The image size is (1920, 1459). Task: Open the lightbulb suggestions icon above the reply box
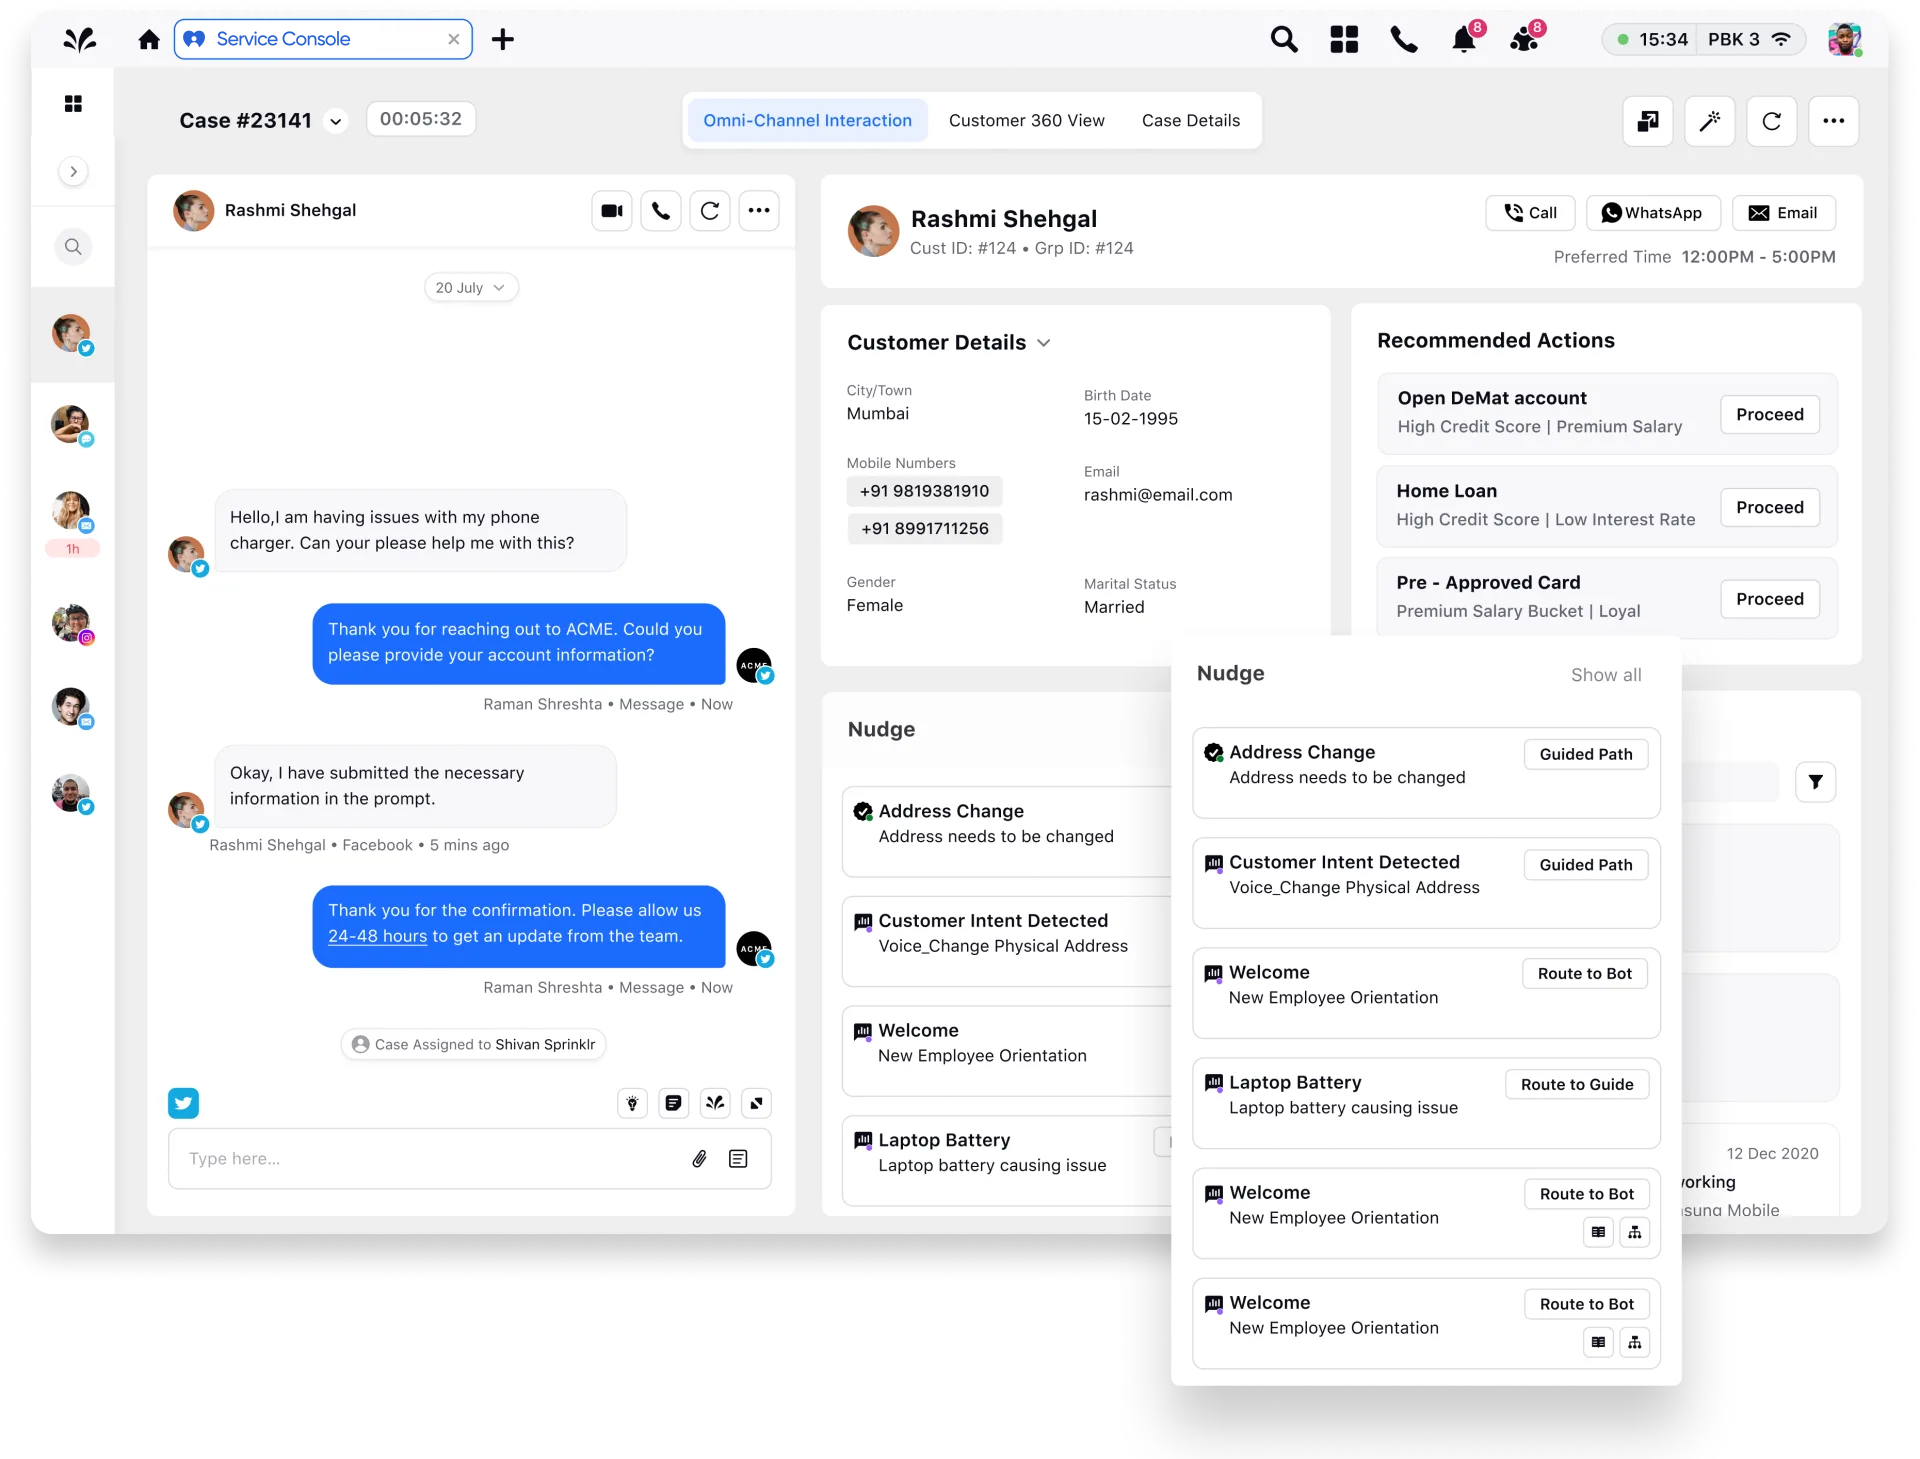pos(632,1103)
